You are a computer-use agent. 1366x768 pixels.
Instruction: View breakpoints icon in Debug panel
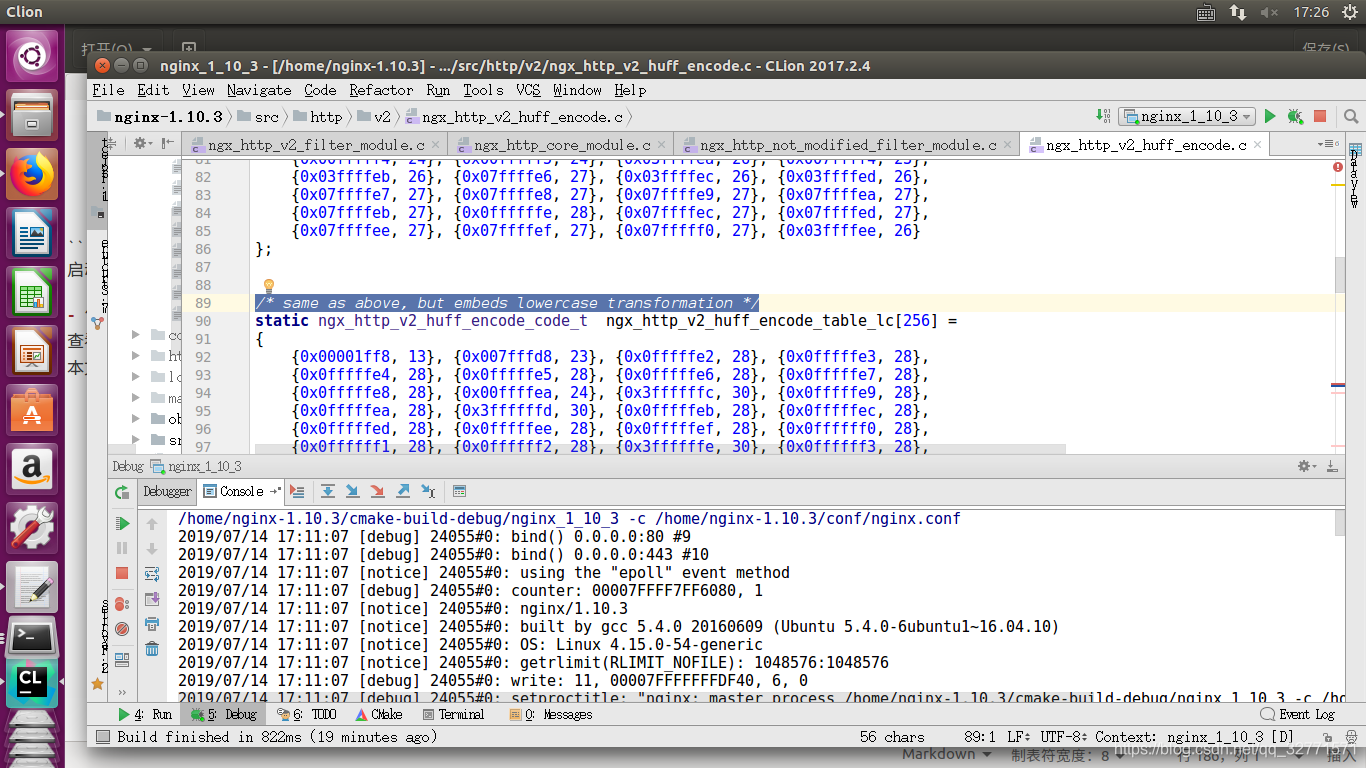pyautogui.click(x=122, y=604)
